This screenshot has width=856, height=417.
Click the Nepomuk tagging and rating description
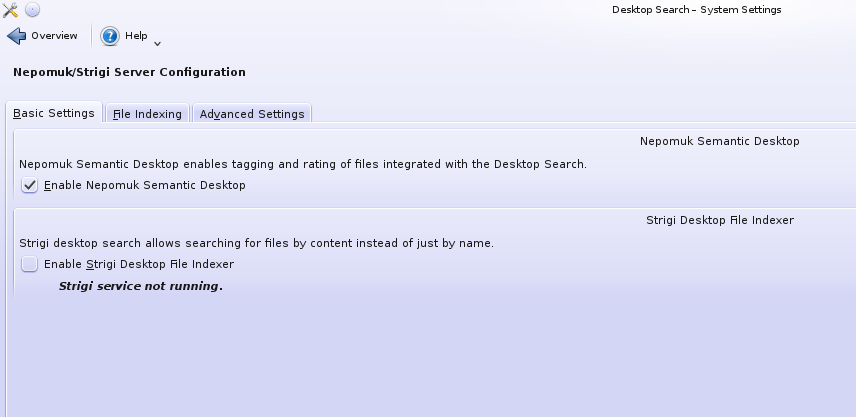pyautogui.click(x=302, y=164)
